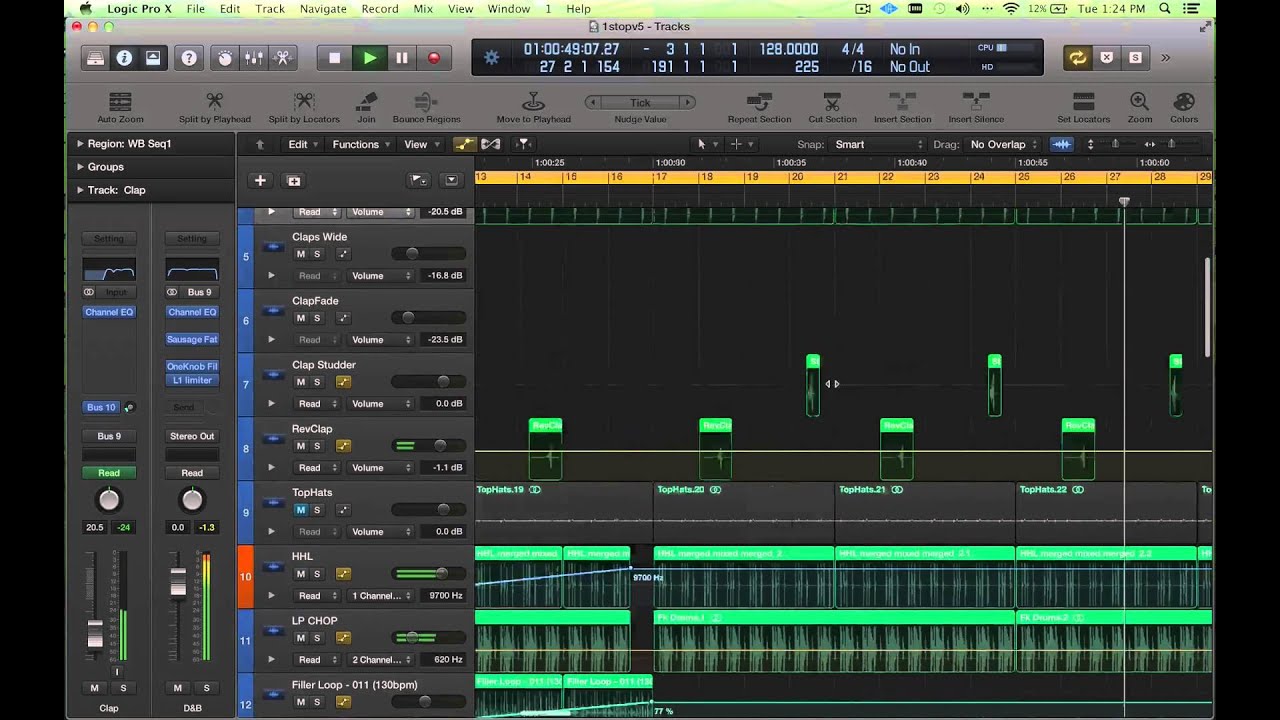Image resolution: width=1280 pixels, height=720 pixels.
Task: Open Claps Wide automation parameter Volume dropdown
Action: coord(380,276)
